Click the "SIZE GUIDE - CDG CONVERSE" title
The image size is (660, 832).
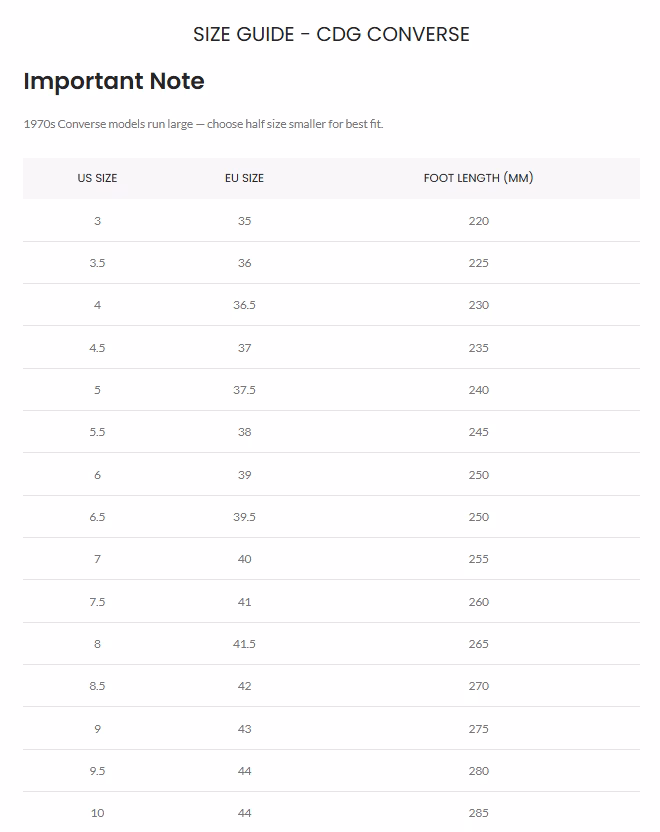click(x=331, y=35)
